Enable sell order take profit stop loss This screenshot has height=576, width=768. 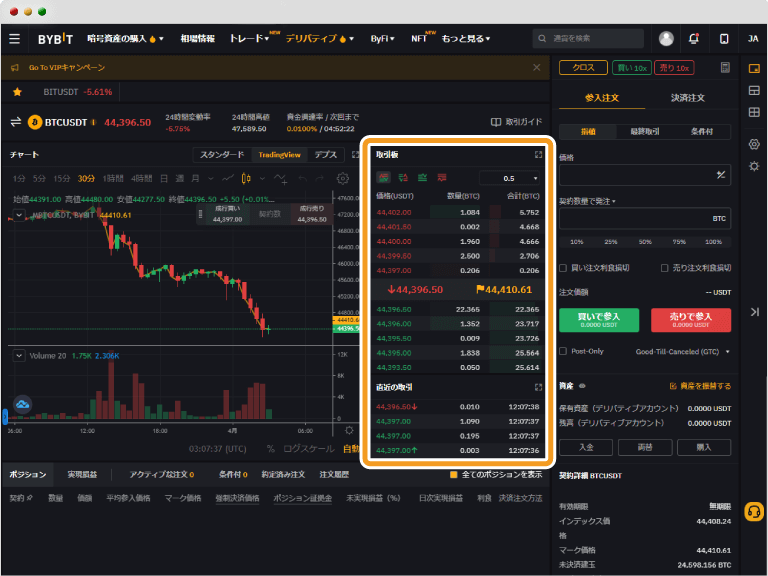click(x=664, y=268)
